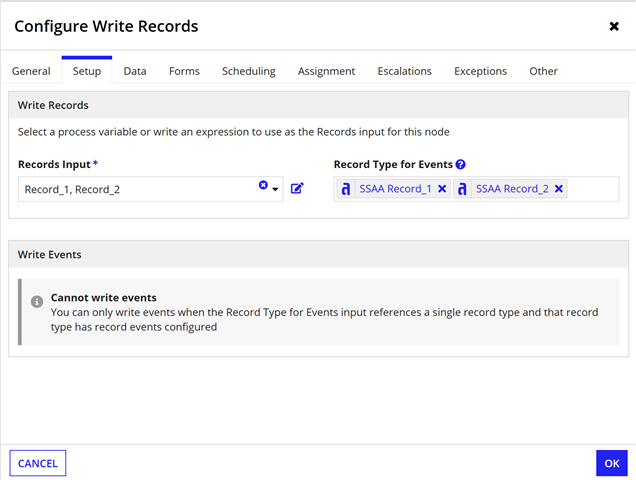Clear the Records Input selection
Viewport: 636px width, 480px height.
pyautogui.click(x=263, y=185)
